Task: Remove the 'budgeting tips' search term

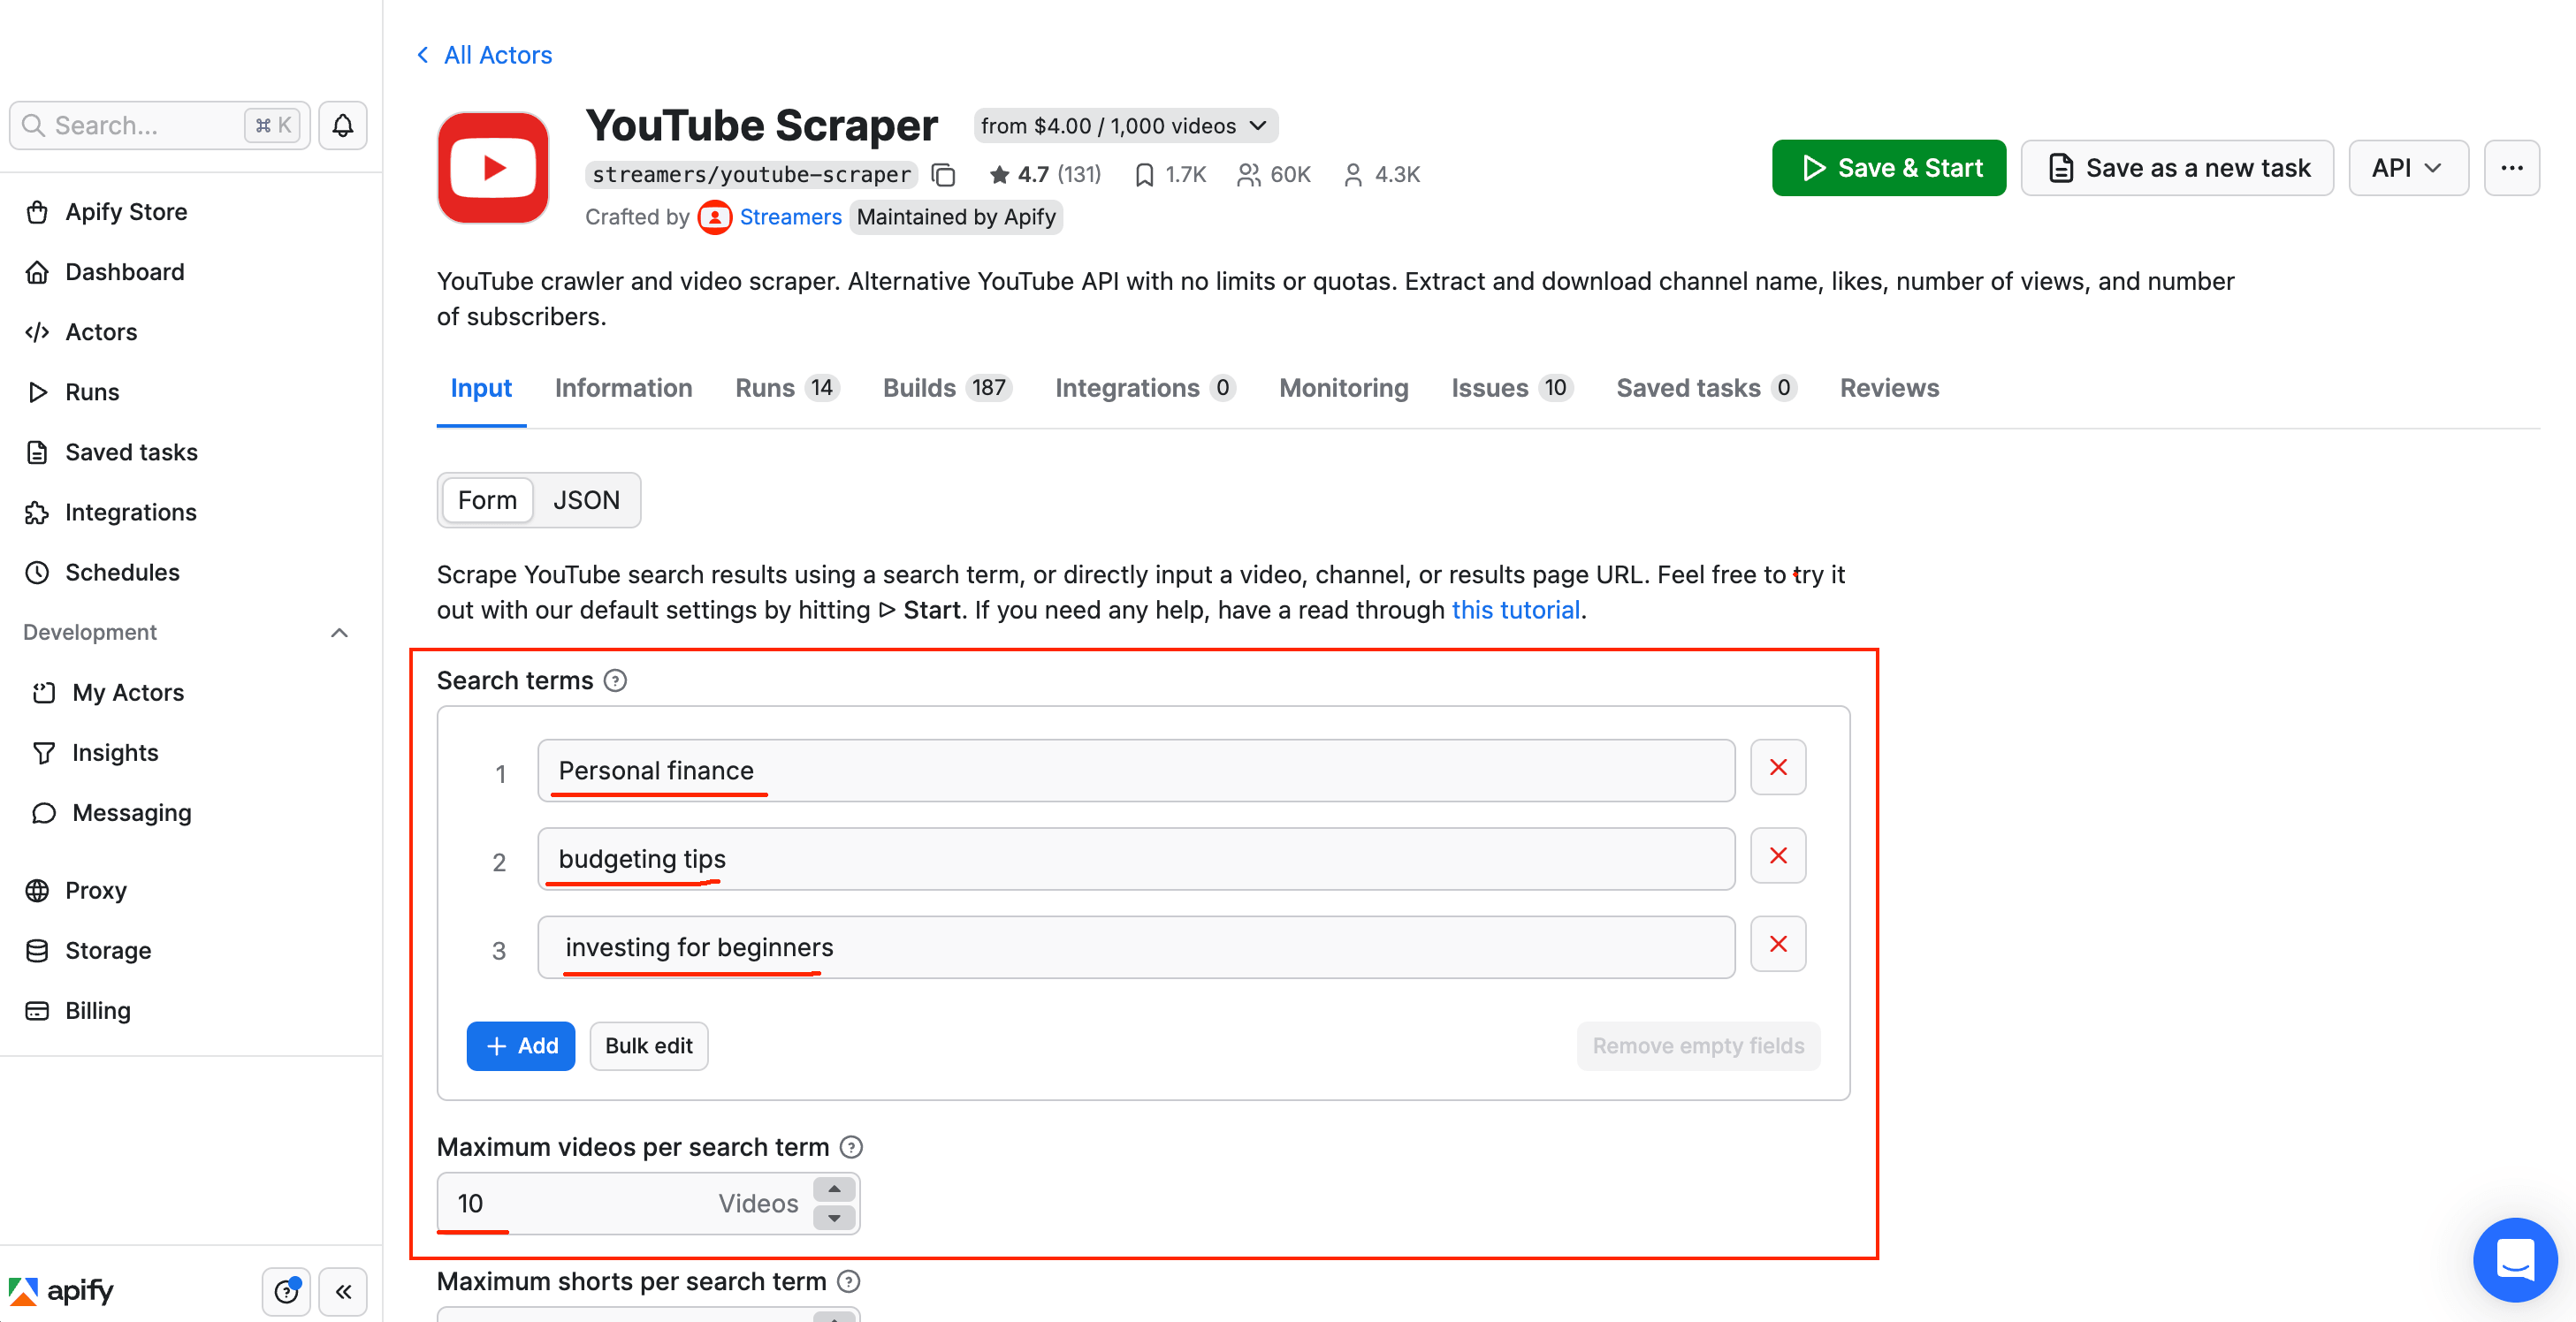Action: [x=1777, y=856]
